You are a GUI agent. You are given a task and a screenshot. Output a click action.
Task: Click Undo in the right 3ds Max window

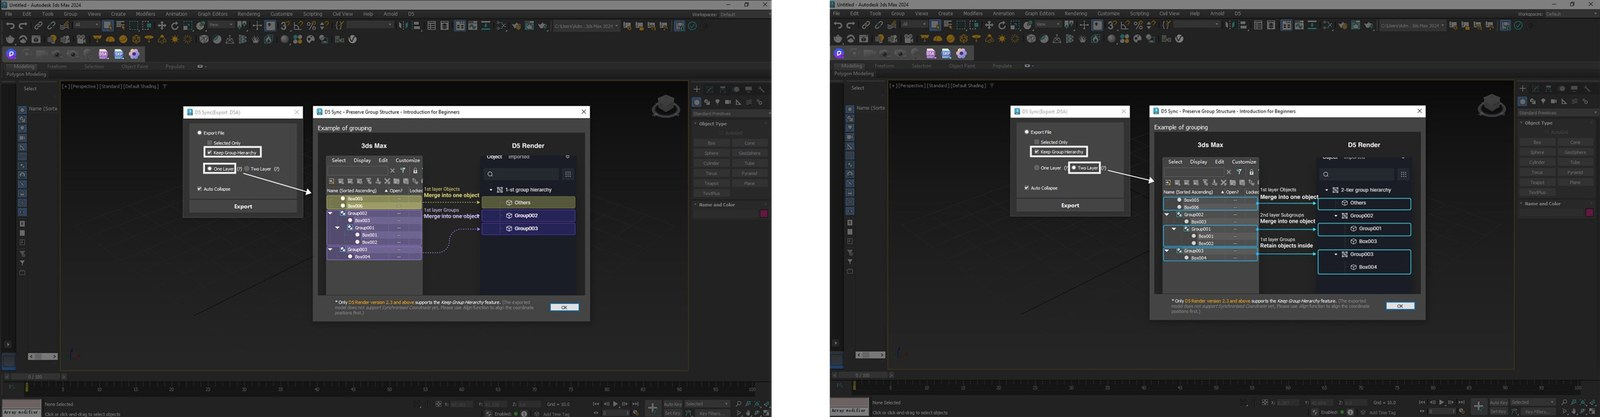click(x=837, y=25)
